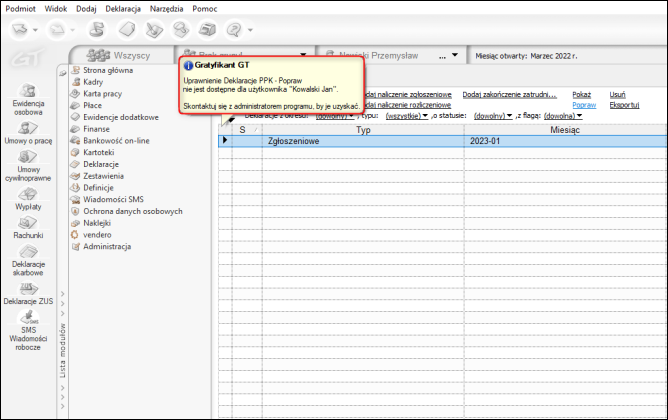The image size is (668, 420).
Task: Open the Dodaj menu
Action: pyautogui.click(x=86, y=9)
